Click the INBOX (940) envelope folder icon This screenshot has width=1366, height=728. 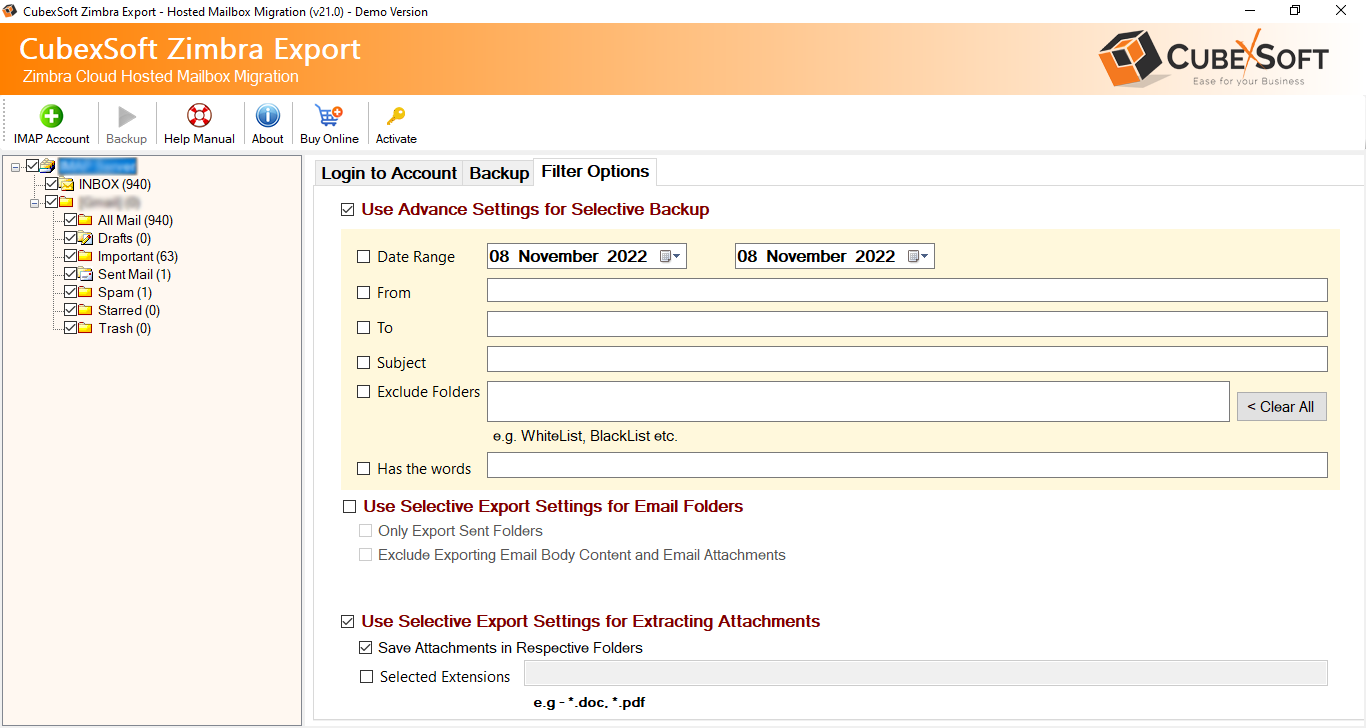point(67,184)
